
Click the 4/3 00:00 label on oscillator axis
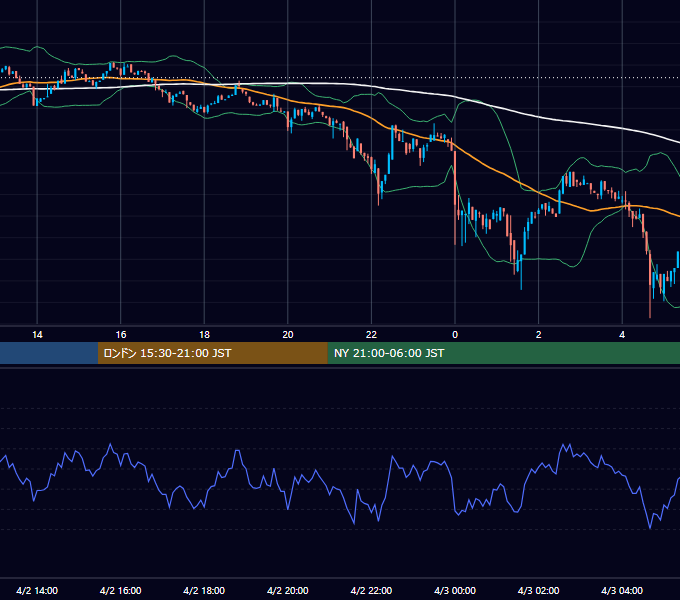(x=455, y=590)
